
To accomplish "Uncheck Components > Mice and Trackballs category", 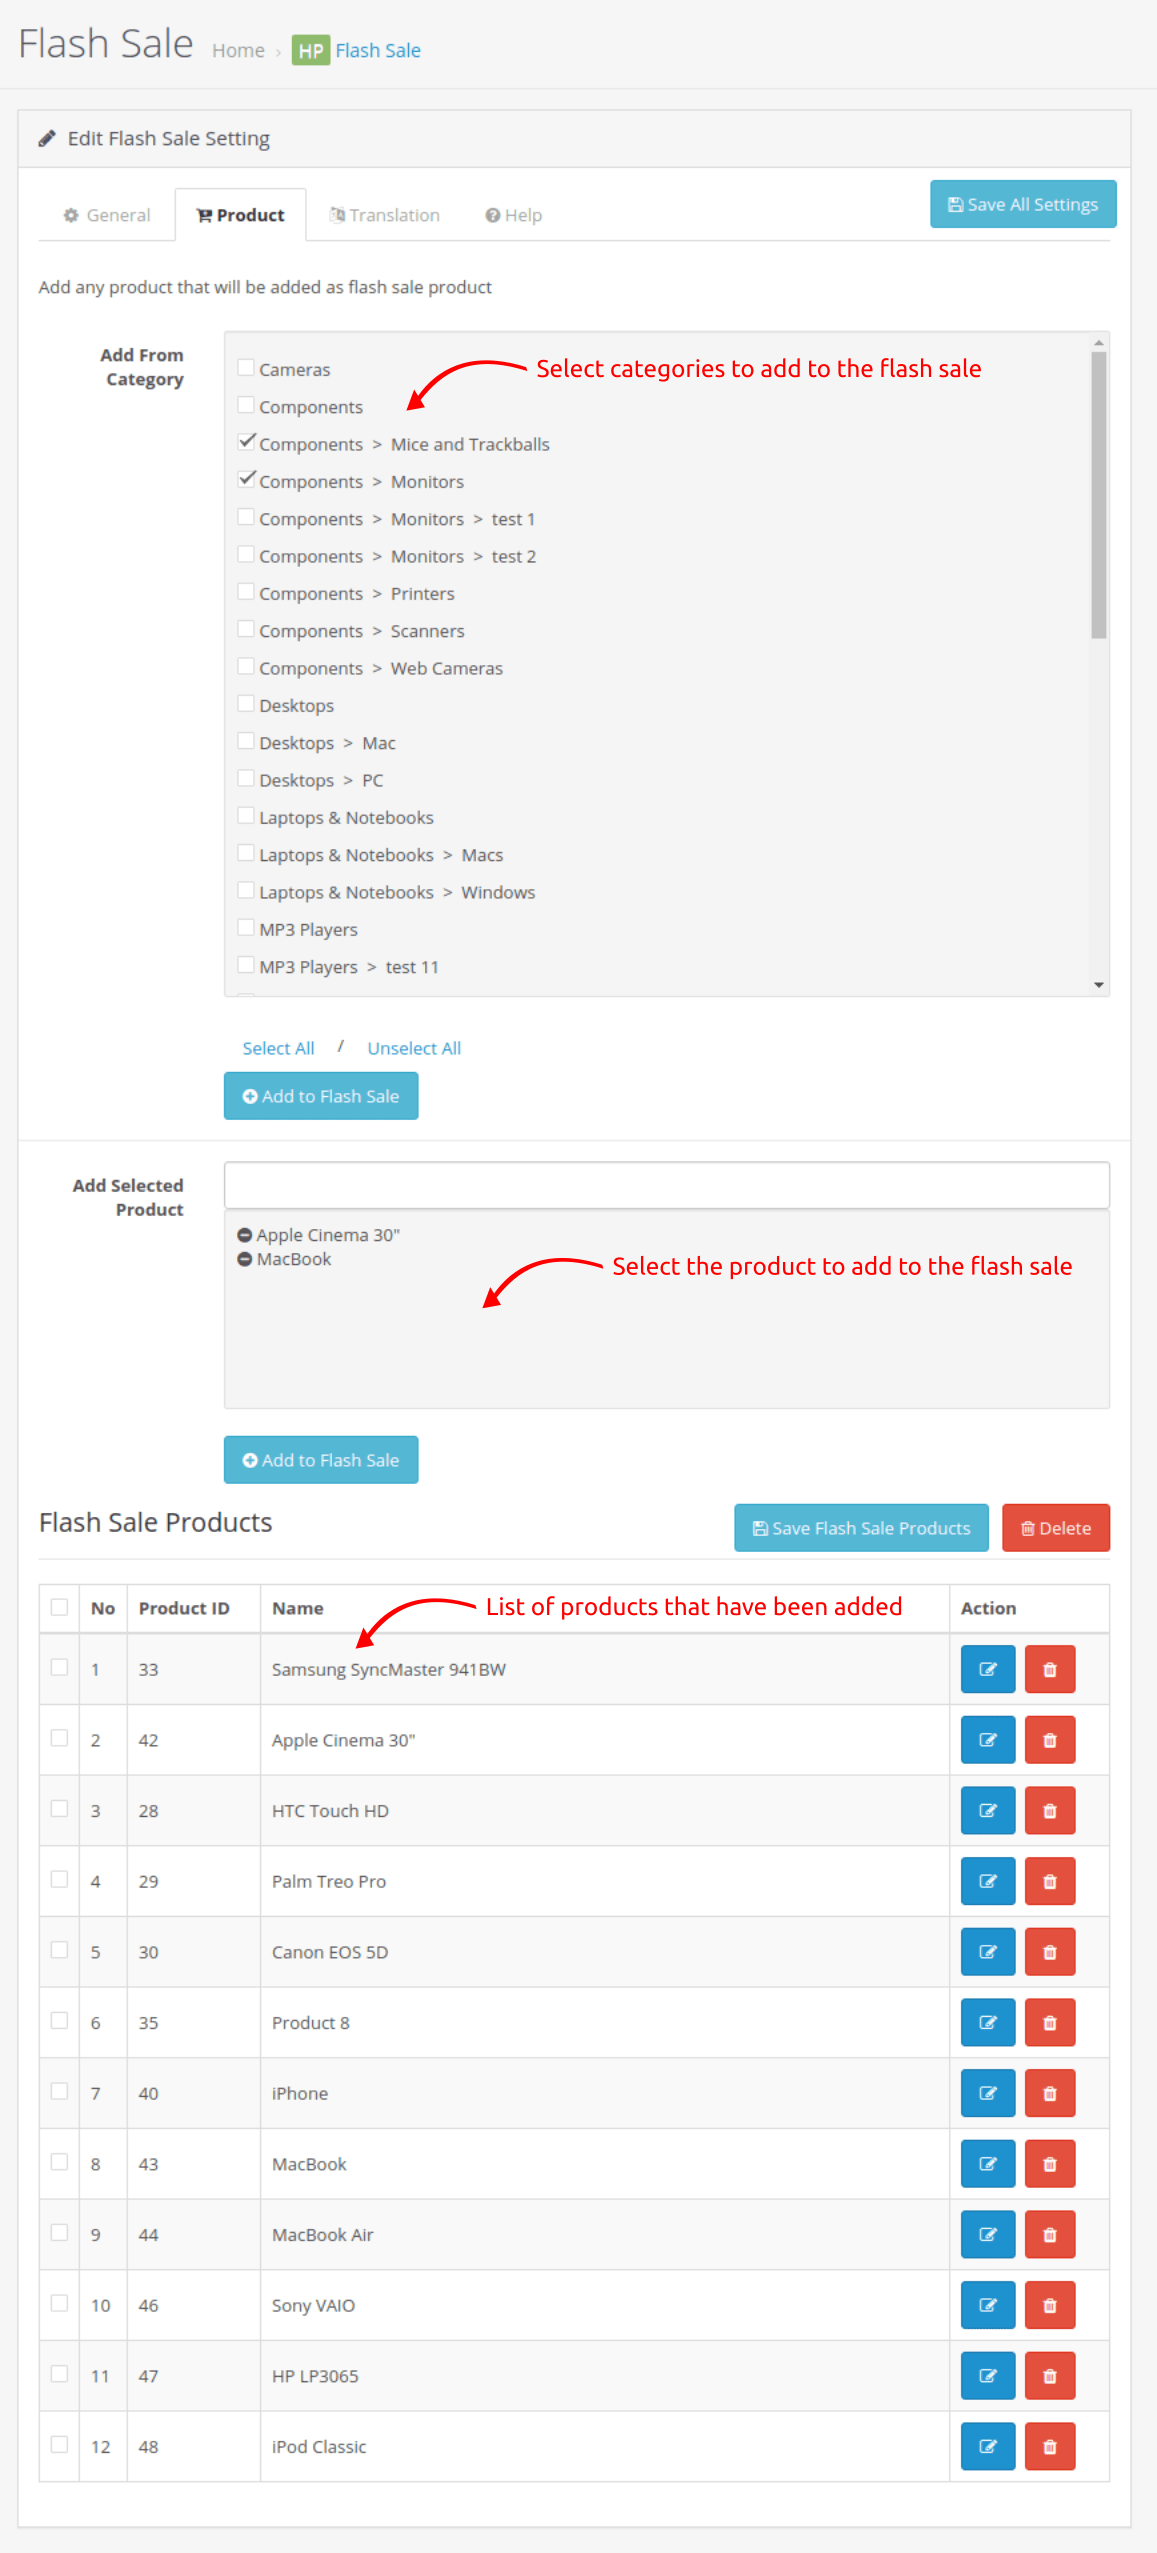I will pyautogui.click(x=246, y=442).
